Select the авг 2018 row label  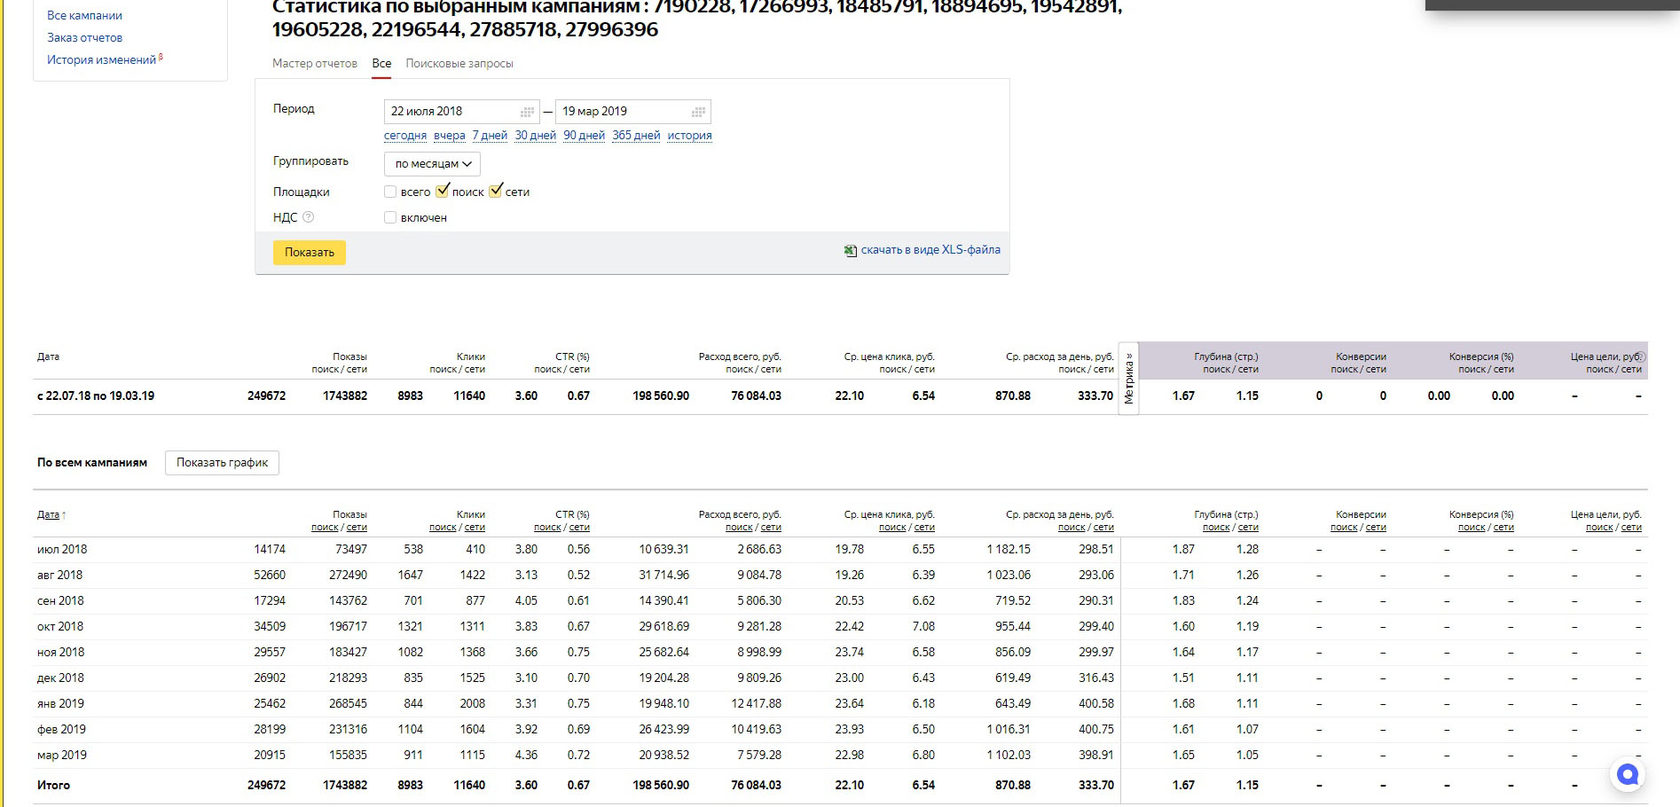tap(60, 576)
